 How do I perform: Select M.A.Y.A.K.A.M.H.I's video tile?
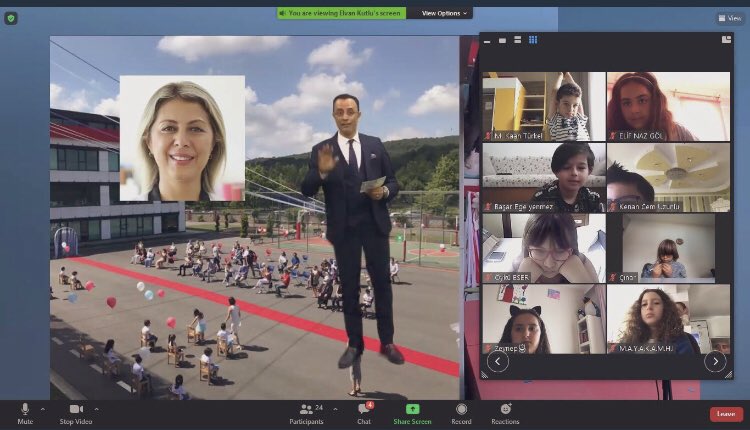pos(669,319)
